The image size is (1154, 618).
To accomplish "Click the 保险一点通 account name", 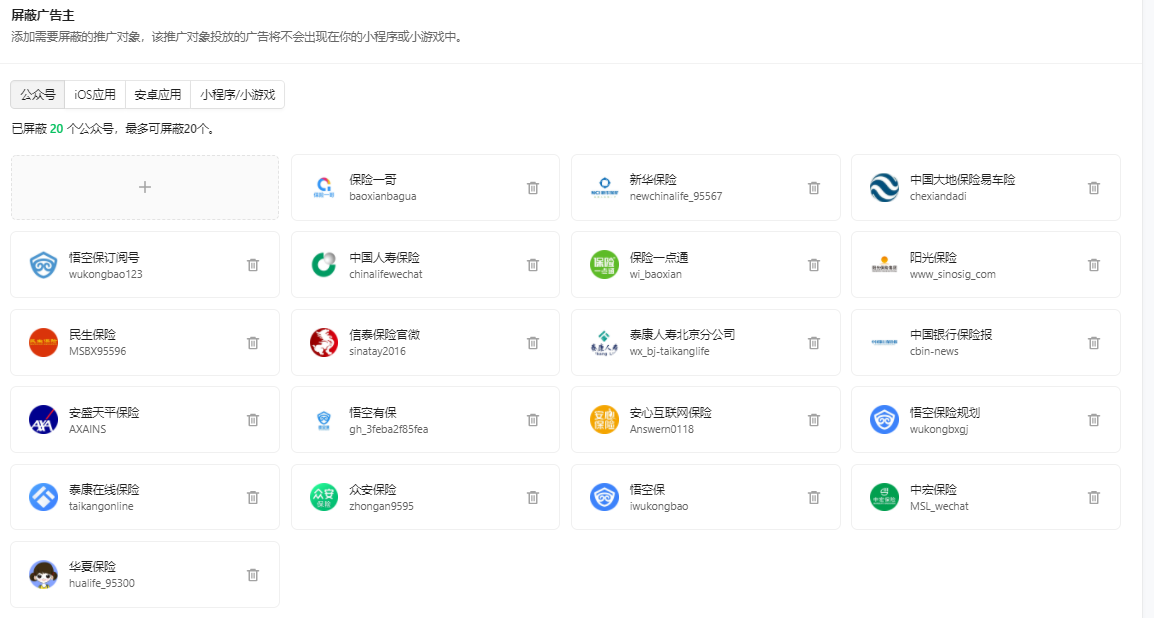I will tap(659, 258).
